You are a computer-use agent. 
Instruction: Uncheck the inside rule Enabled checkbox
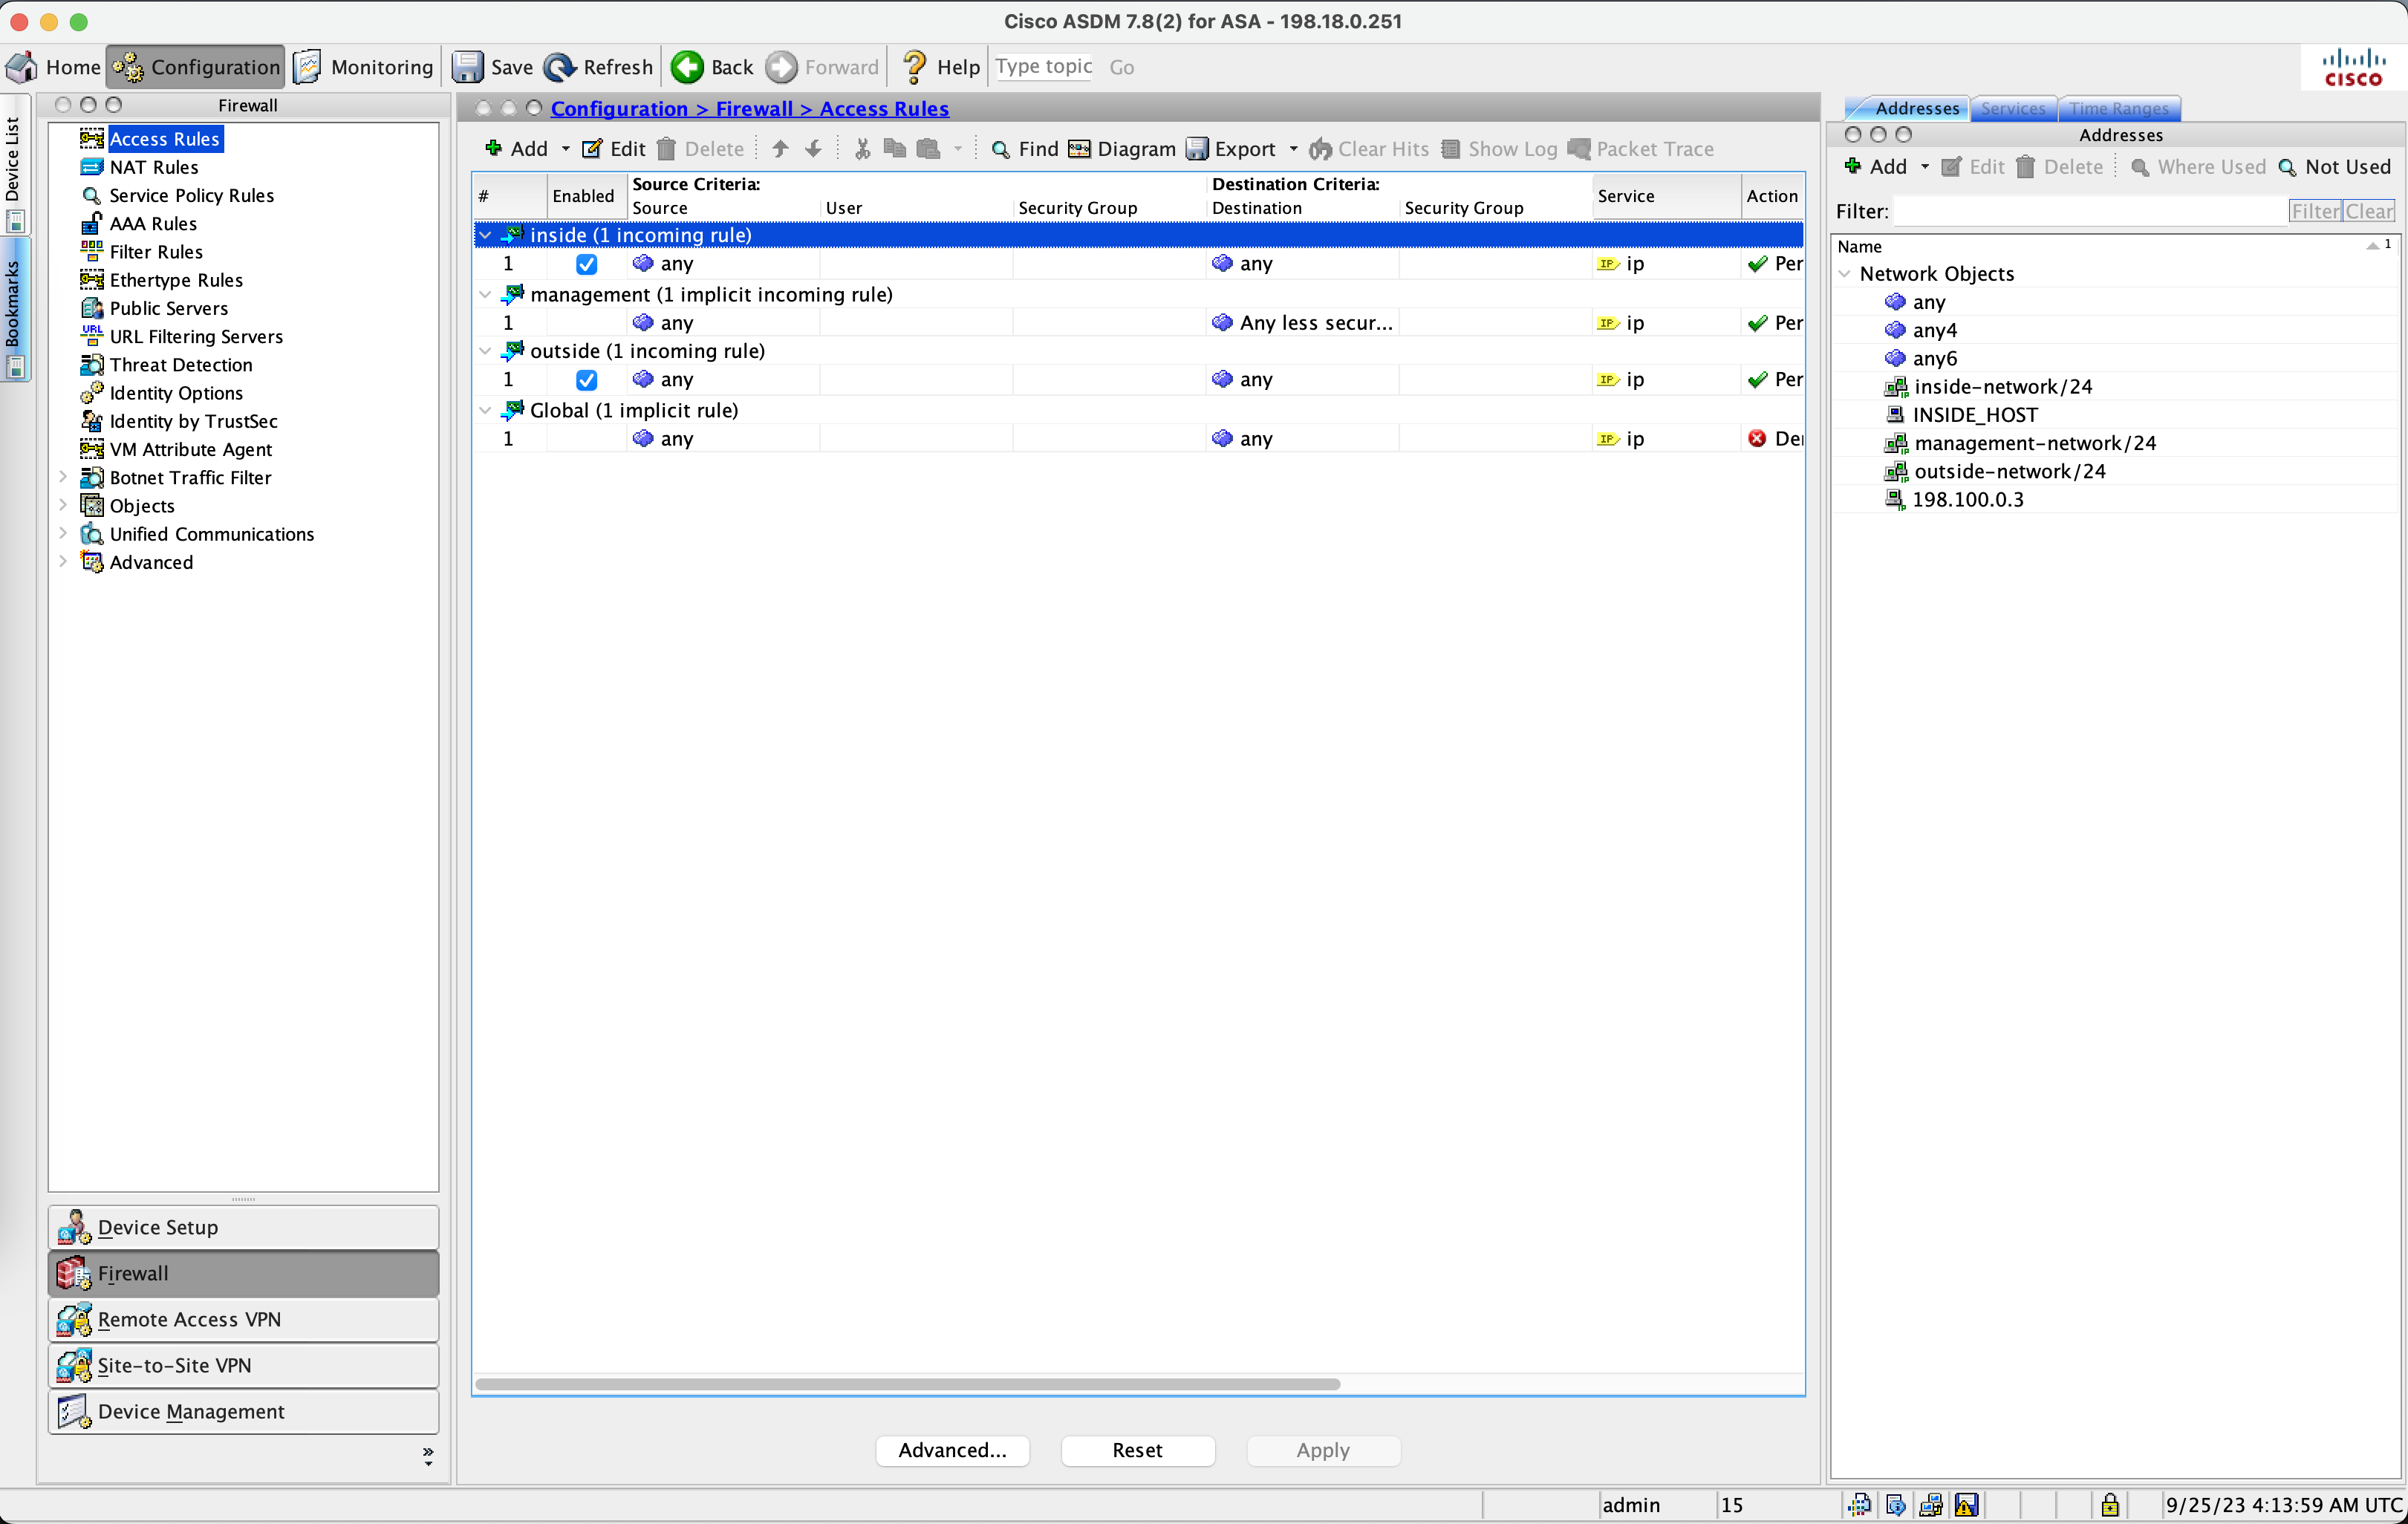pyautogui.click(x=587, y=264)
